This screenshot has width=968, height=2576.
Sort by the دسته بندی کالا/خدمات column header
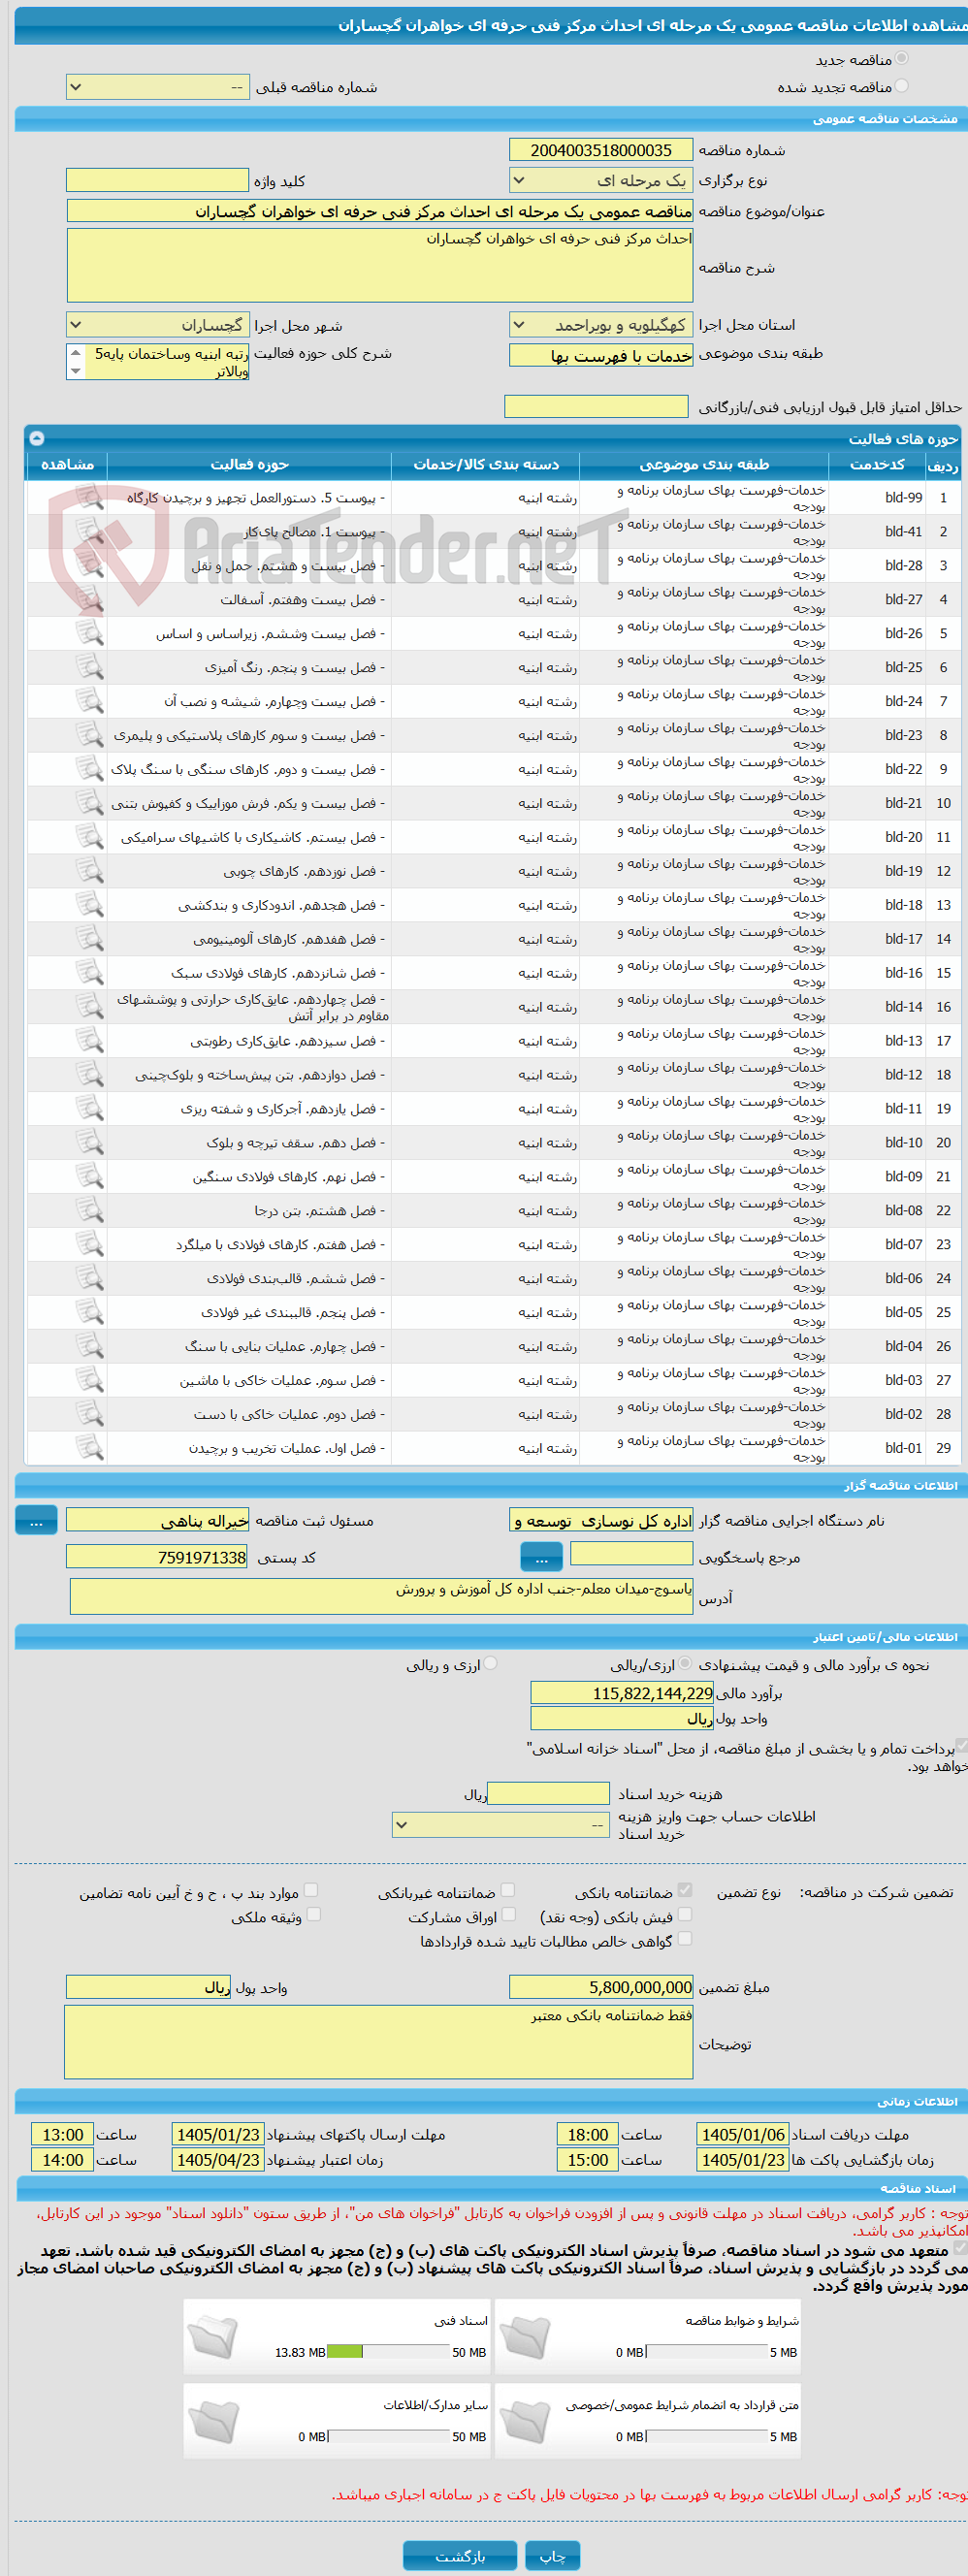coord(486,465)
